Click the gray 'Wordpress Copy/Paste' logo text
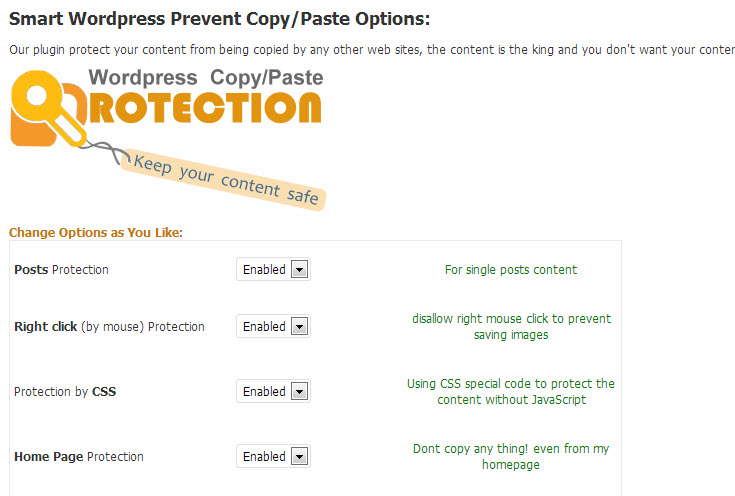This screenshot has width=735, height=496. [x=206, y=77]
